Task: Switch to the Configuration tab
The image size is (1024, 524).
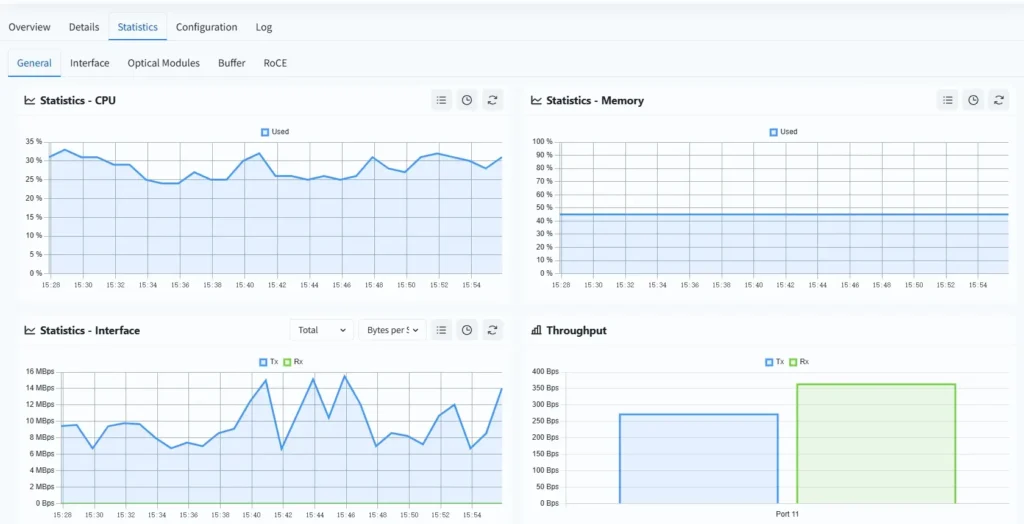Action: pyautogui.click(x=206, y=27)
